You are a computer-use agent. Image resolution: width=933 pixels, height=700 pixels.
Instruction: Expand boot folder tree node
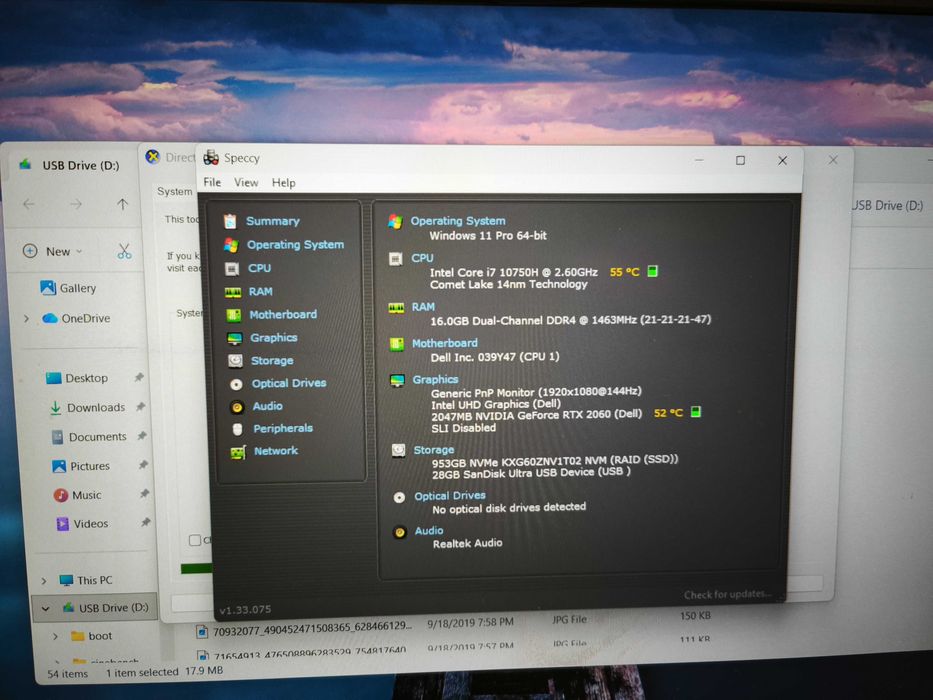55,636
